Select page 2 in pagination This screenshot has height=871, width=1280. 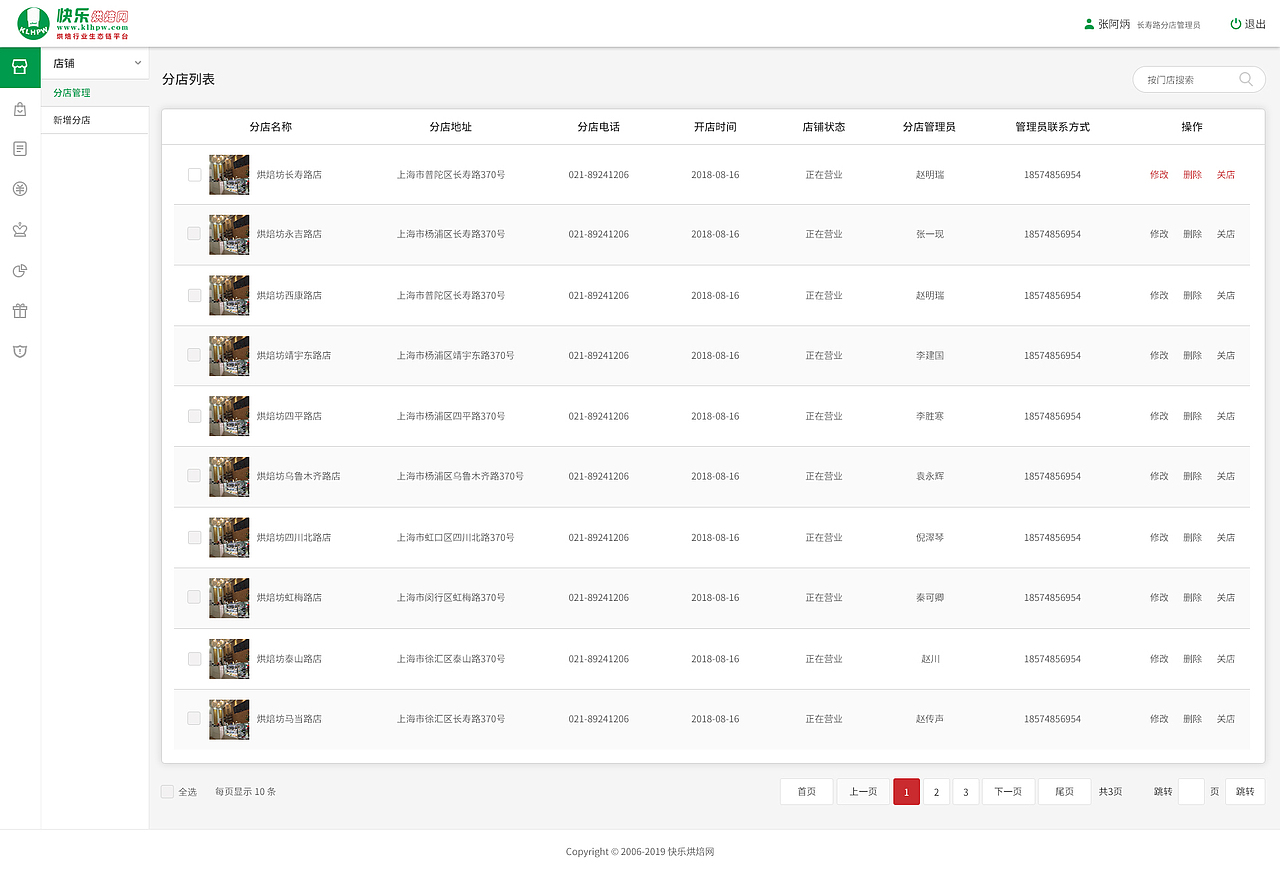[936, 792]
